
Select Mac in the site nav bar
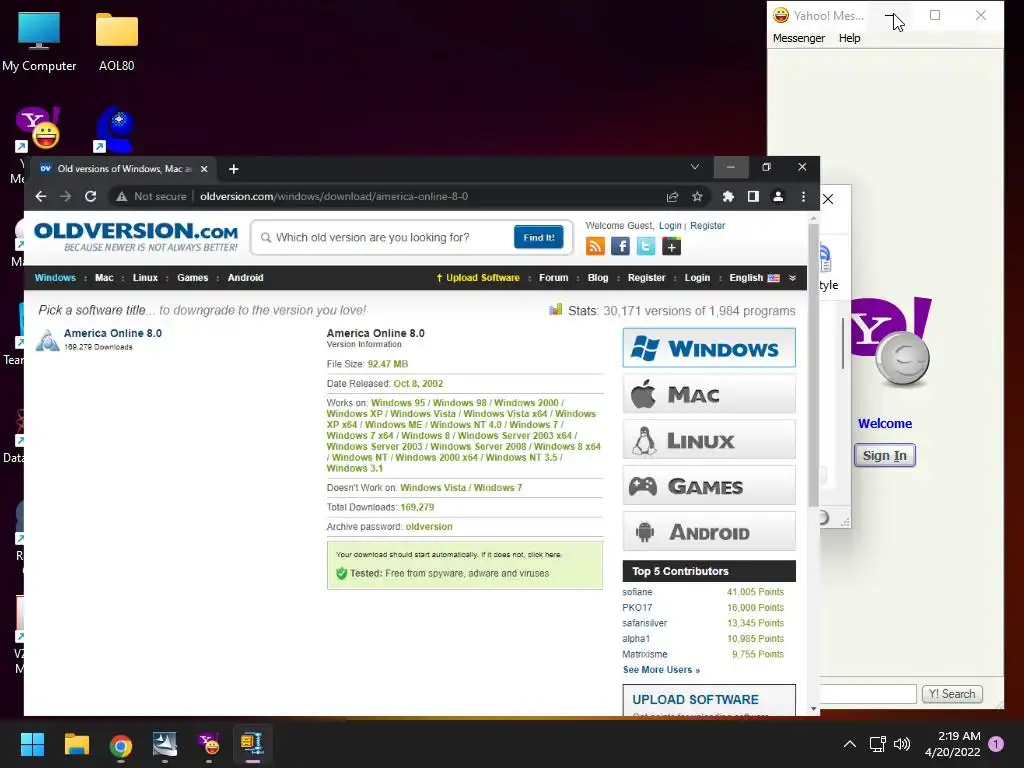pos(104,278)
